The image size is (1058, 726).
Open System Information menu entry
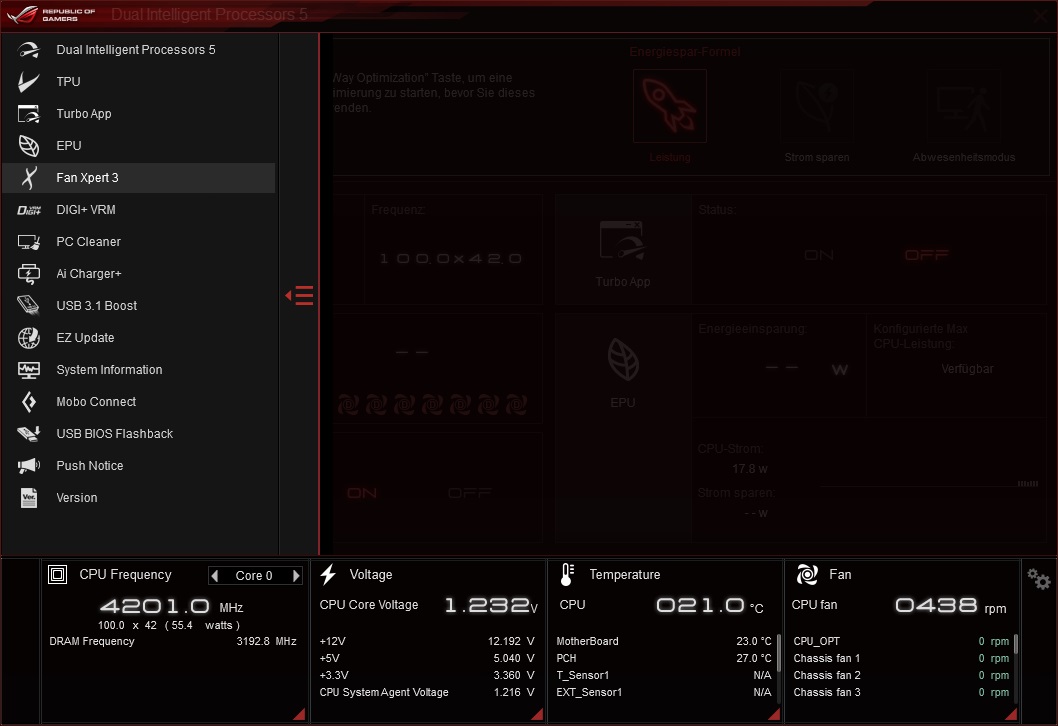139,370
